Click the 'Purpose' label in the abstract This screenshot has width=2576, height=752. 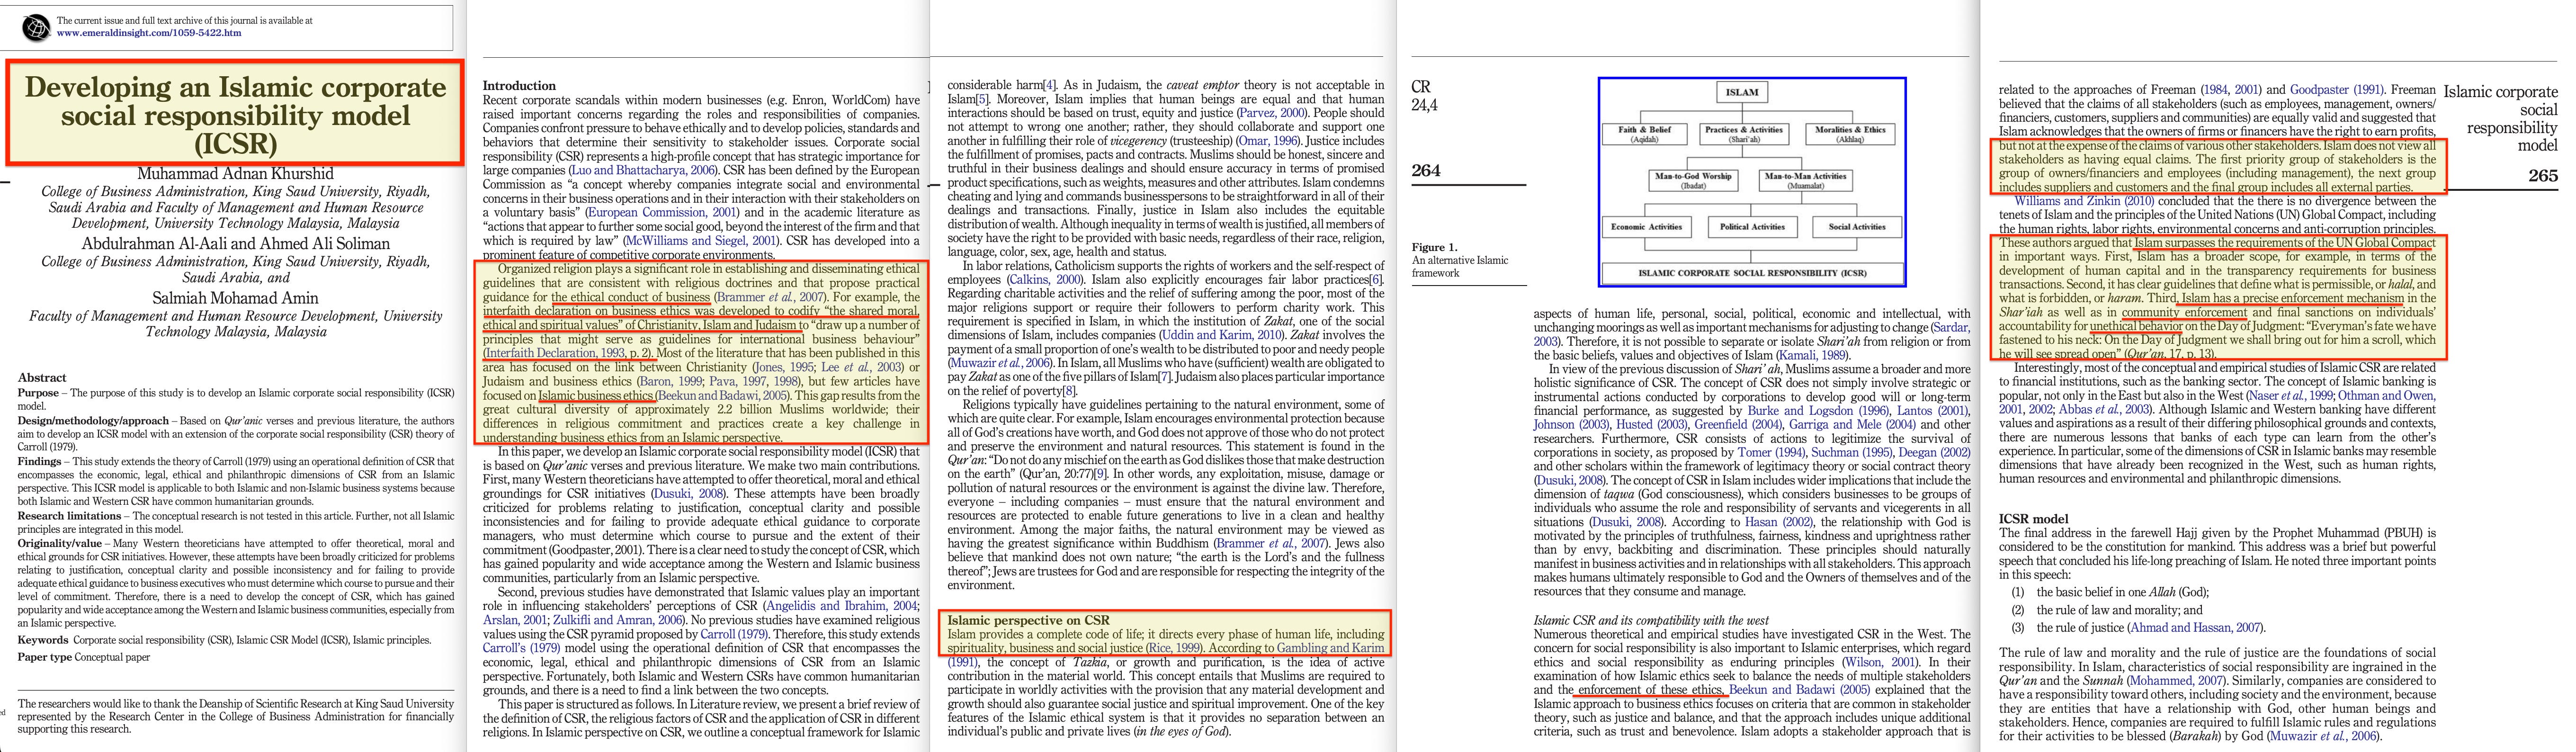click(38, 393)
